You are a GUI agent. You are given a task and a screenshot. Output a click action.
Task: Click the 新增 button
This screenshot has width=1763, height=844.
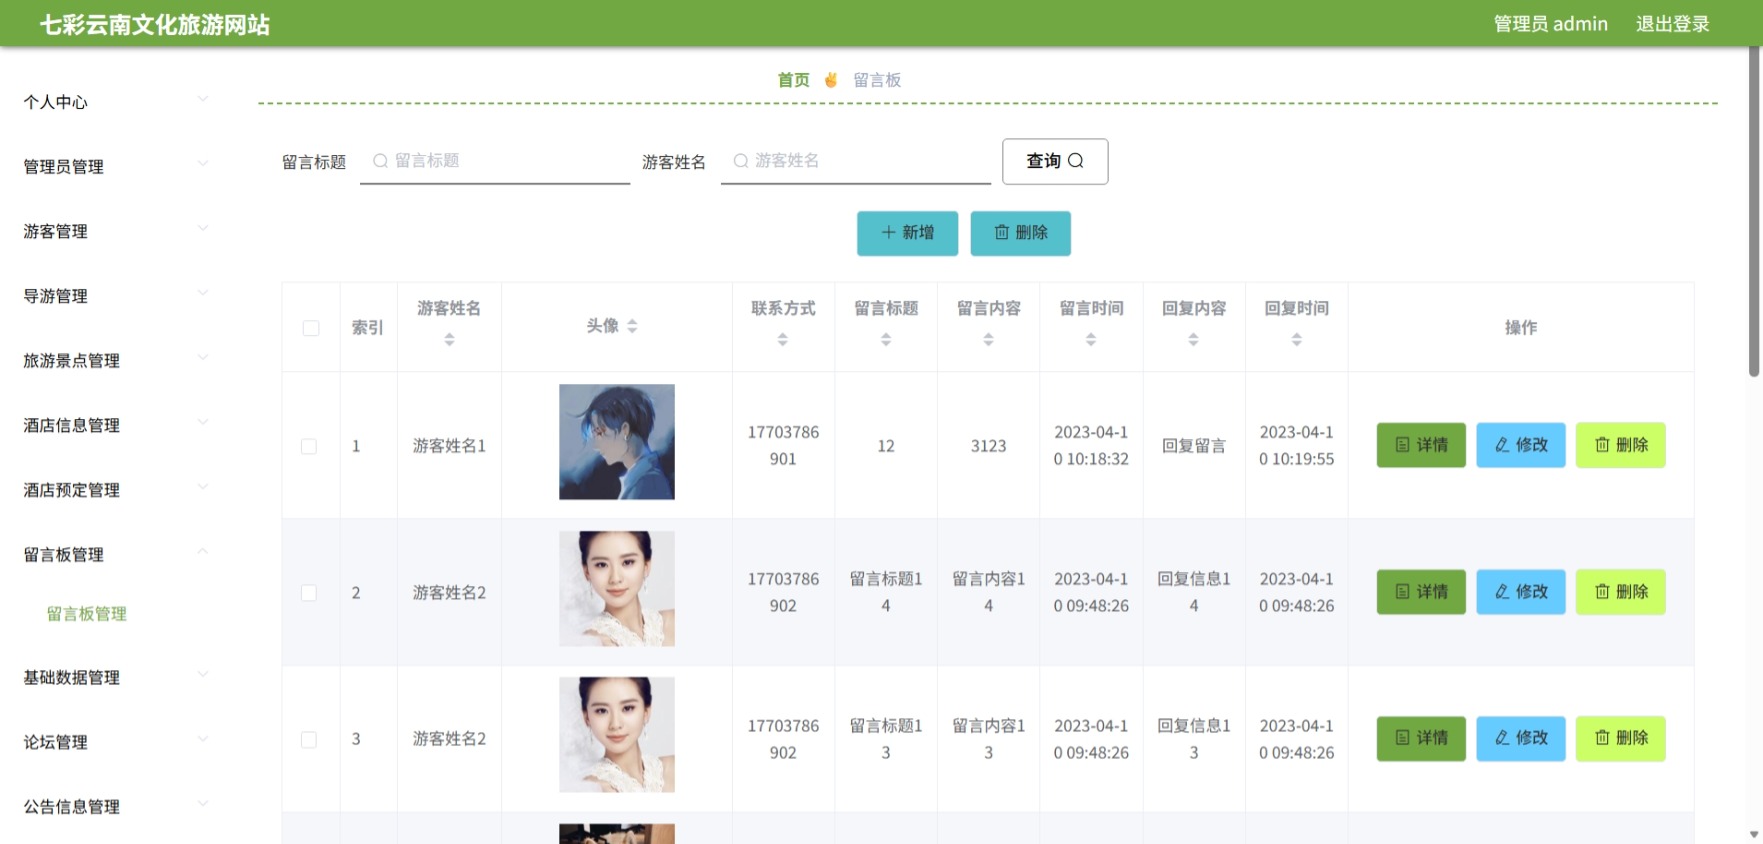(x=907, y=233)
